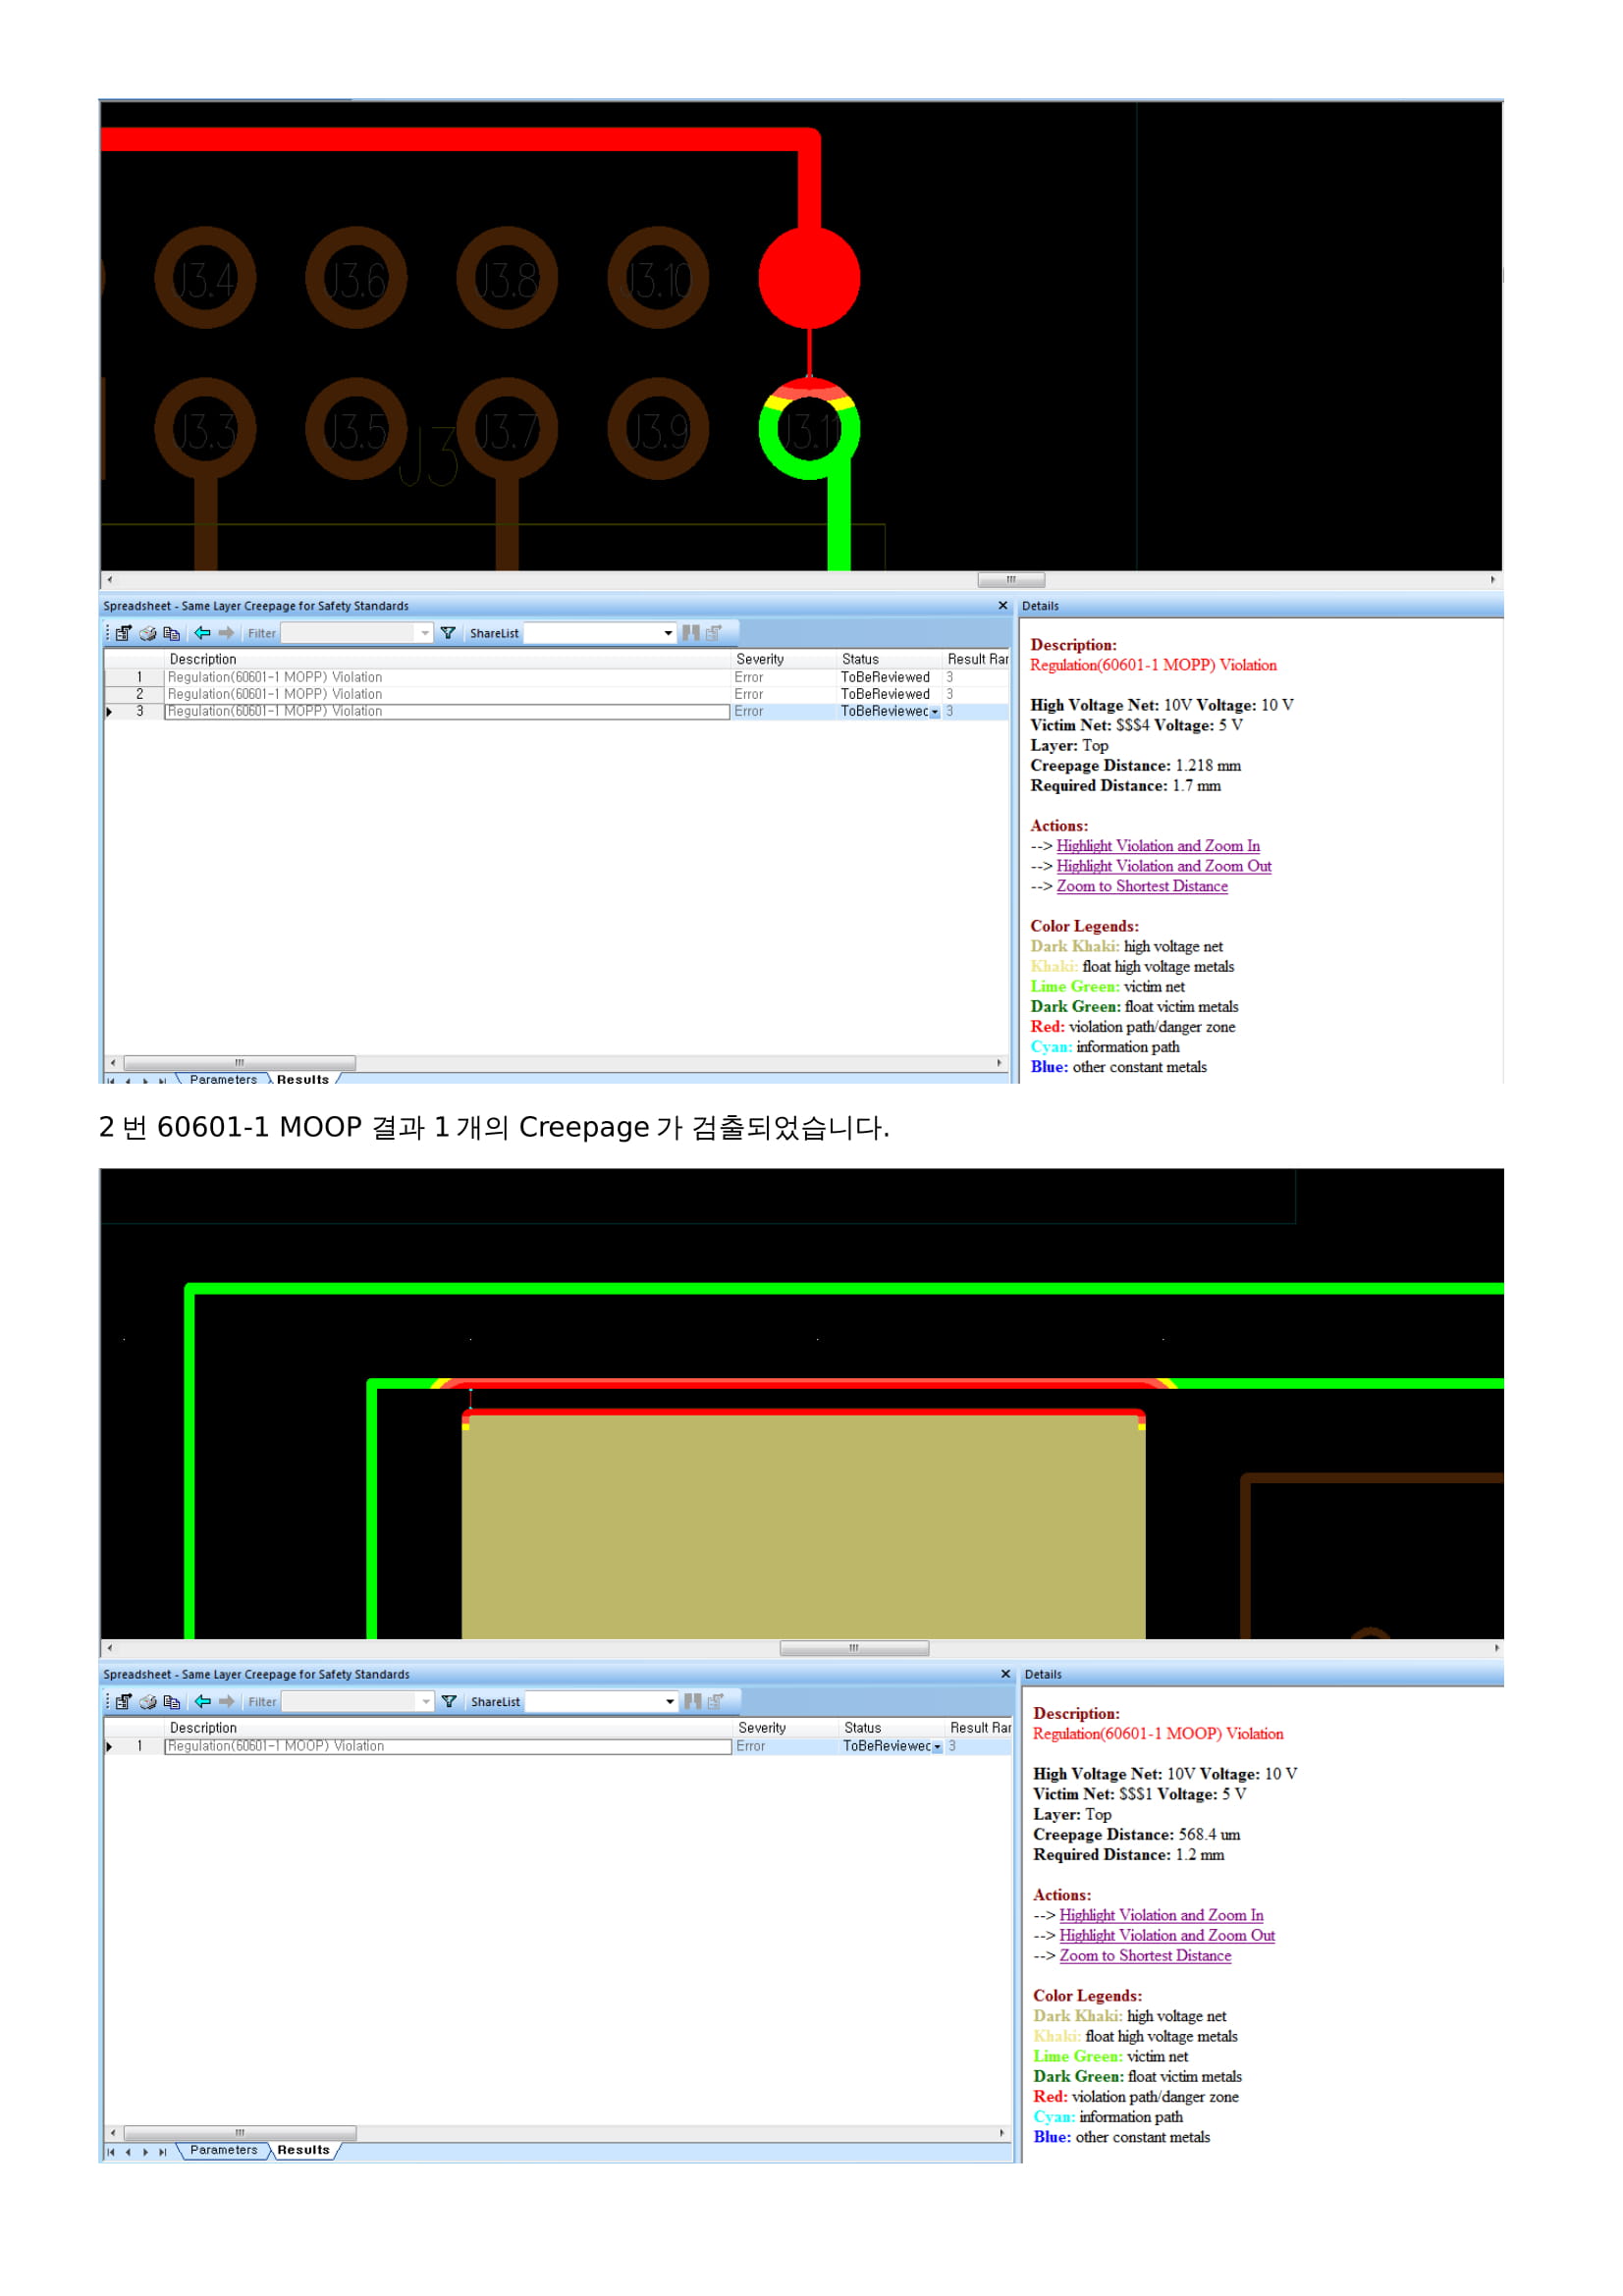
Task: Expand the Status dropdown on the MOOP violation row
Action: click(937, 1747)
